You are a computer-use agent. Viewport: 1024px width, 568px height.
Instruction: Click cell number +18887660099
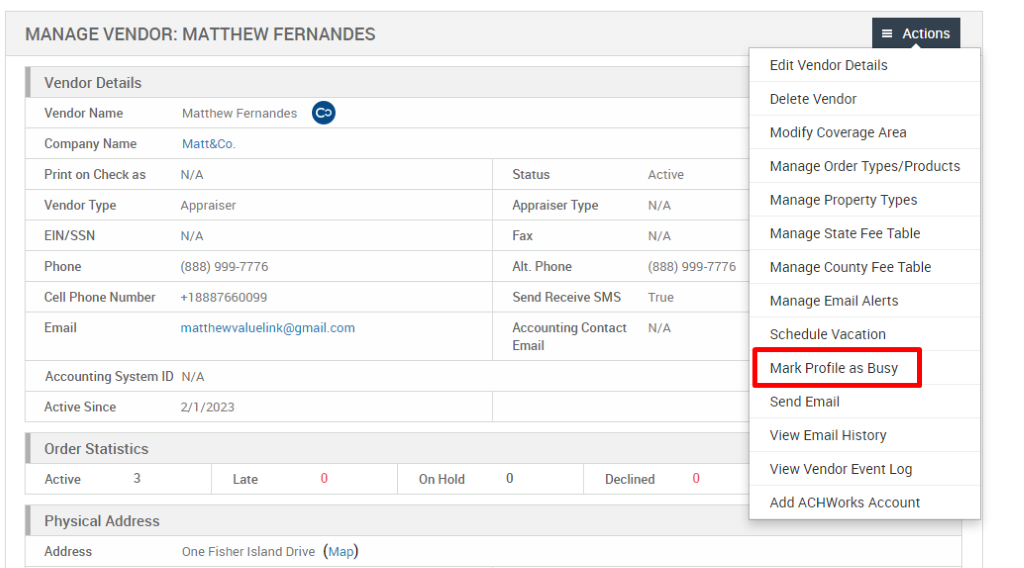click(x=223, y=297)
